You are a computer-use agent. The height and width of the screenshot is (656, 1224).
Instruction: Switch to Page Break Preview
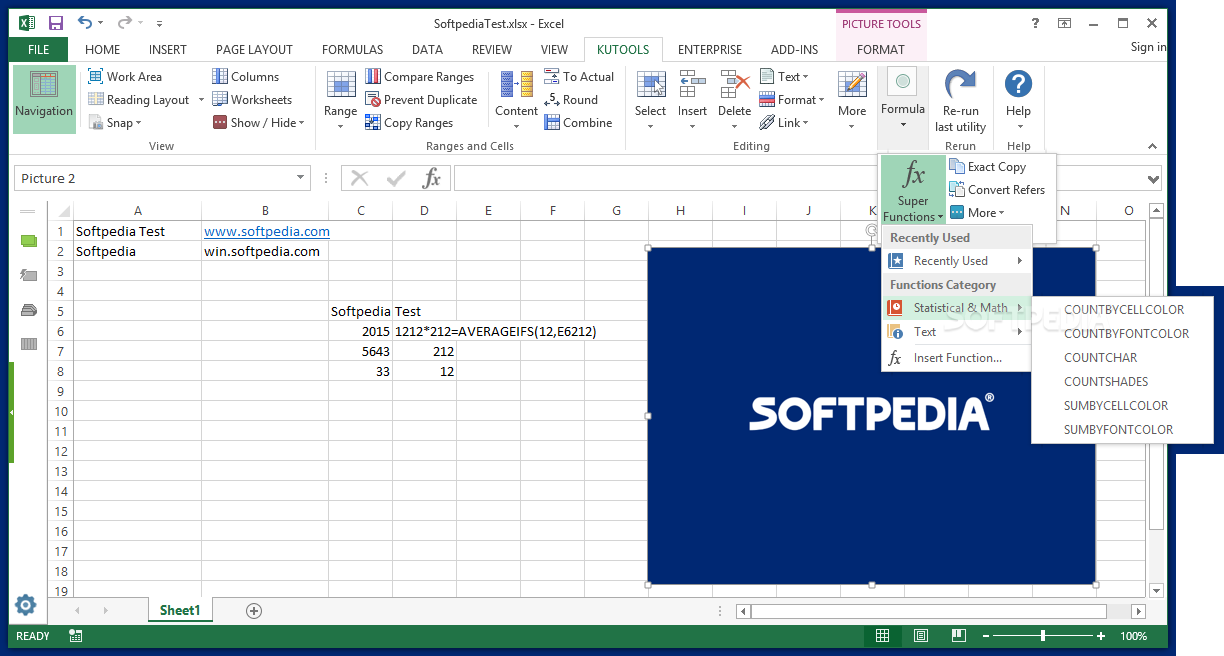(x=958, y=636)
